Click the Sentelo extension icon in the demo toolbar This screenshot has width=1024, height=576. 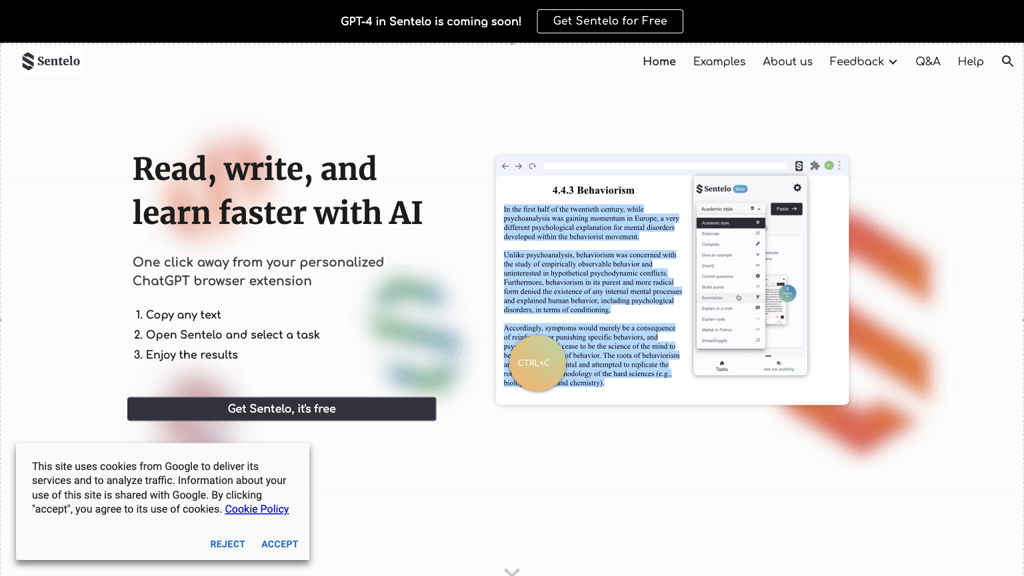click(x=799, y=166)
